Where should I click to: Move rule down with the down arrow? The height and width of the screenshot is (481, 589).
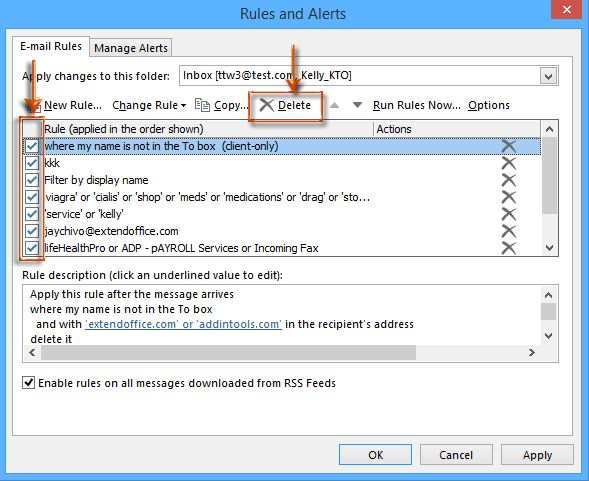pos(357,105)
